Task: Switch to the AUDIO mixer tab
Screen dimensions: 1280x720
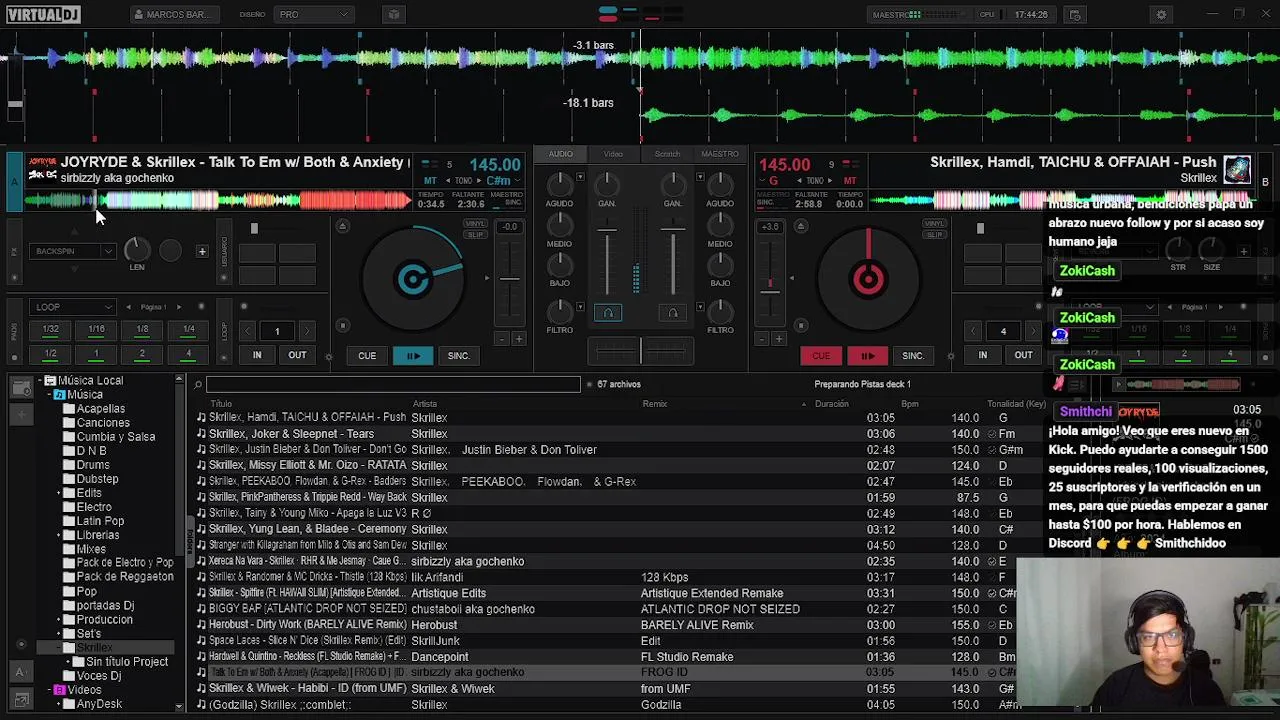Action: tap(560, 154)
